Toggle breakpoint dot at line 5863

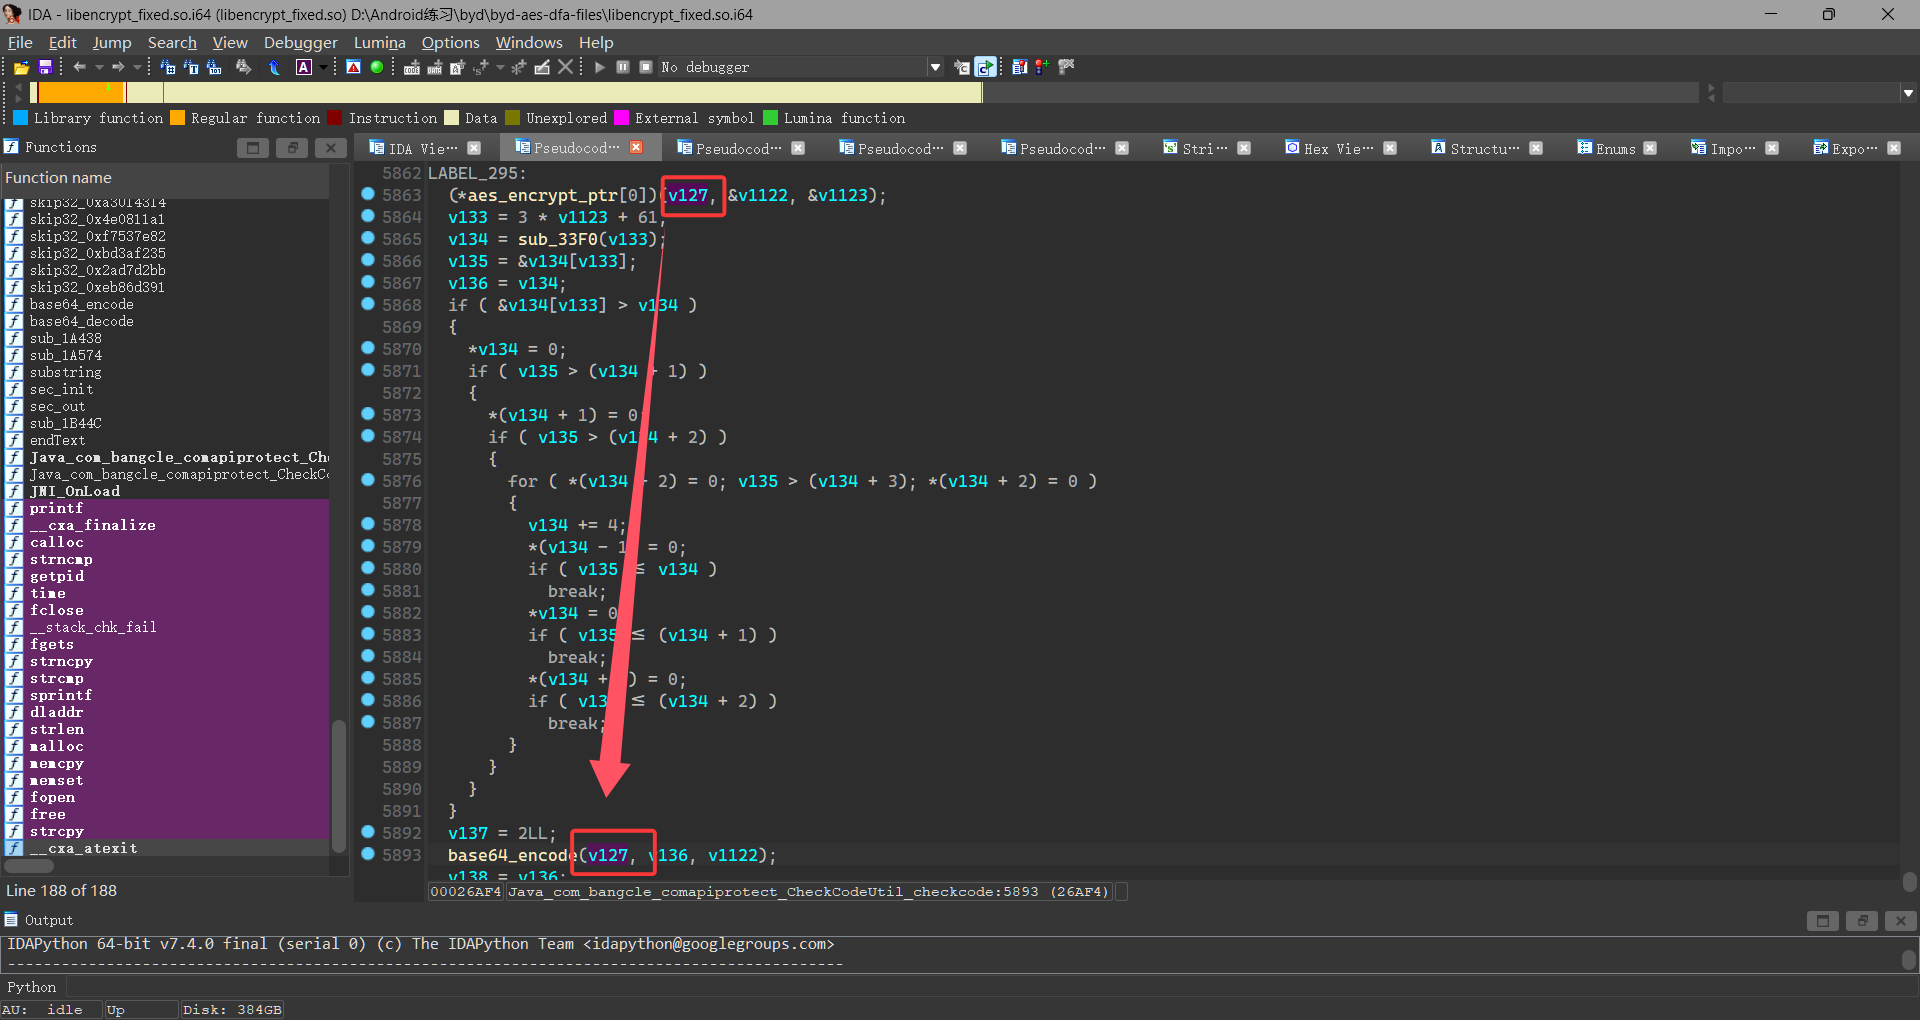pos(367,194)
